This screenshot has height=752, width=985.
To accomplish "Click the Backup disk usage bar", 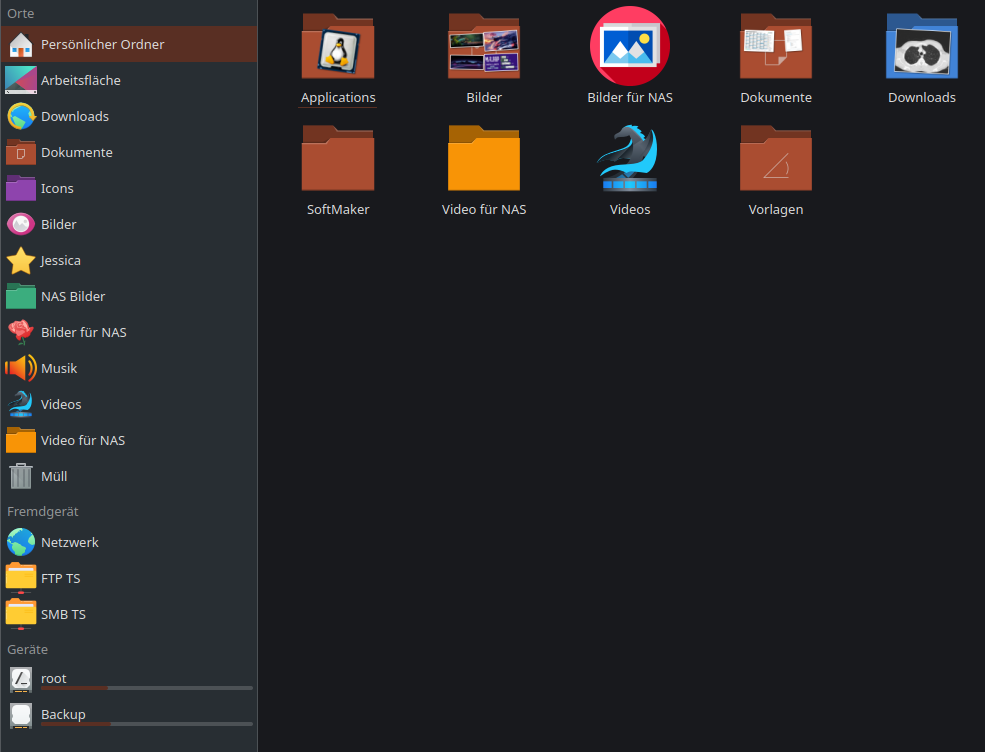I will point(147,724).
